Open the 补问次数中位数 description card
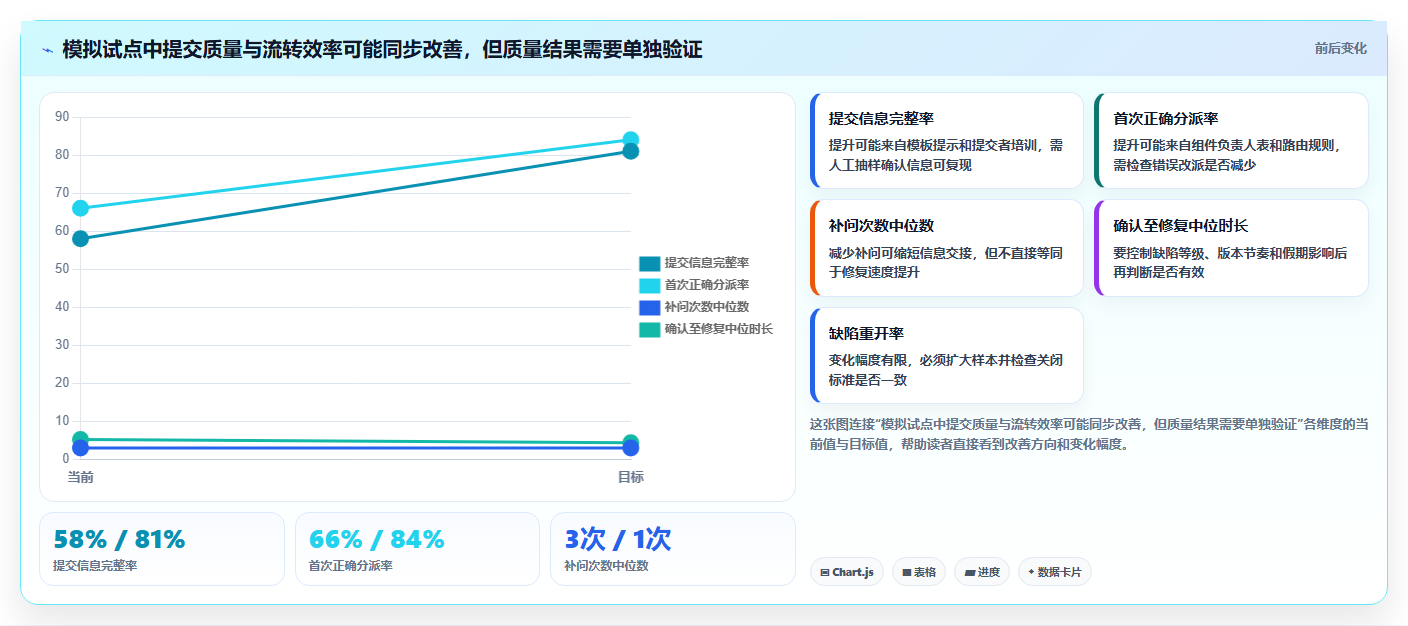The width and height of the screenshot is (1408, 626). [x=947, y=248]
